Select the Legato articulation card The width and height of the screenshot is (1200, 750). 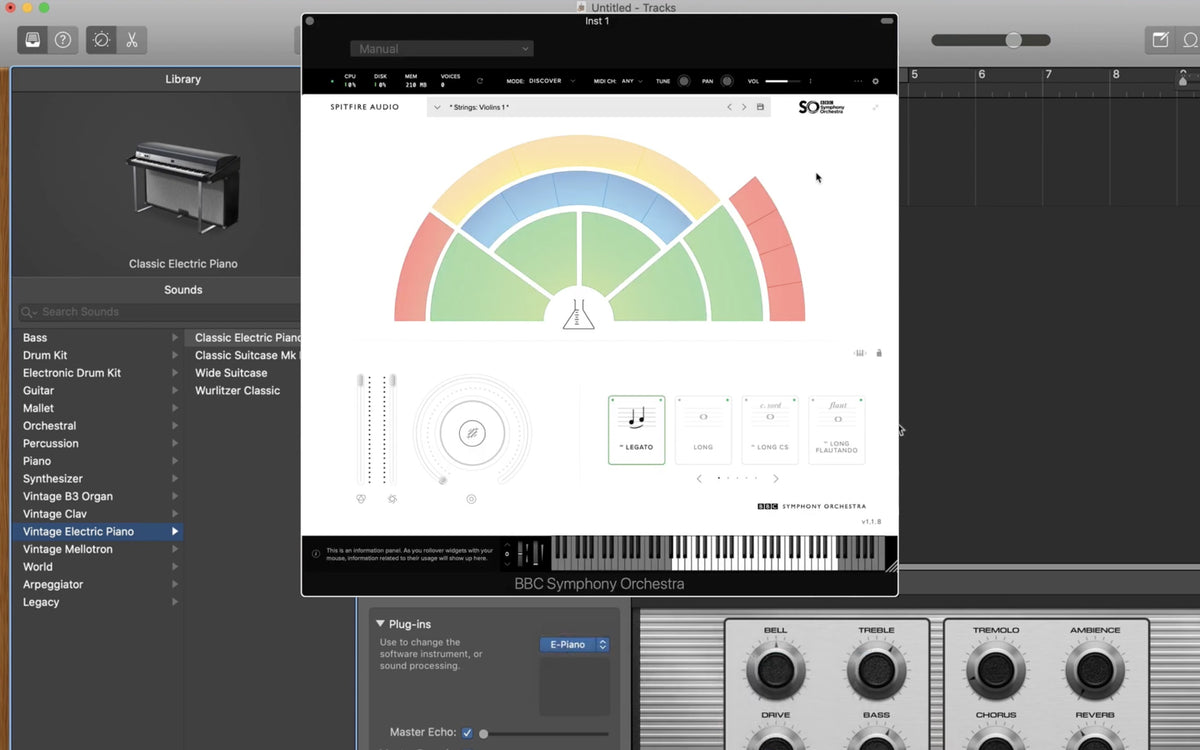click(636, 430)
